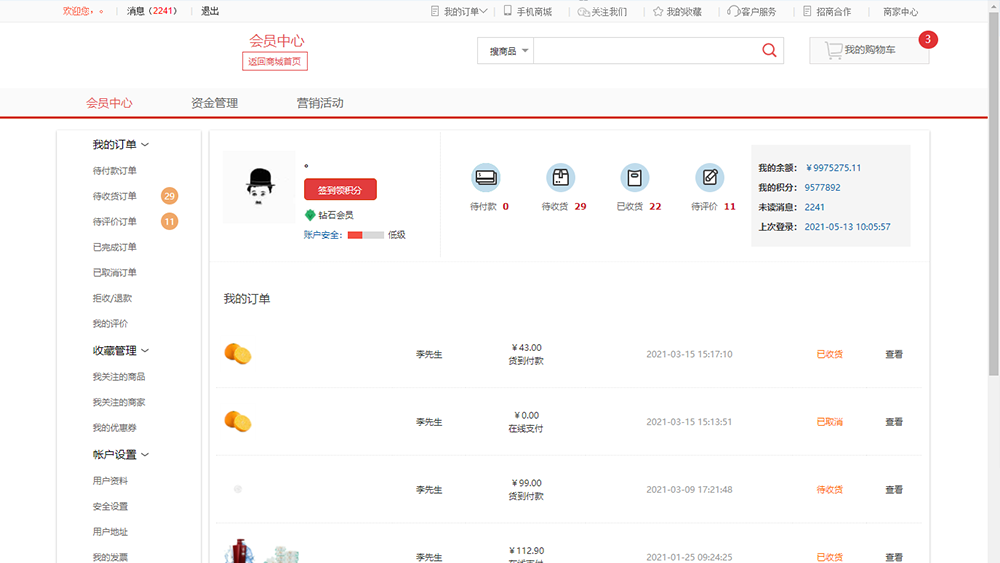1000x563 pixels.
Task: Click the awaiting delivery (待收货) icon
Action: point(561,178)
